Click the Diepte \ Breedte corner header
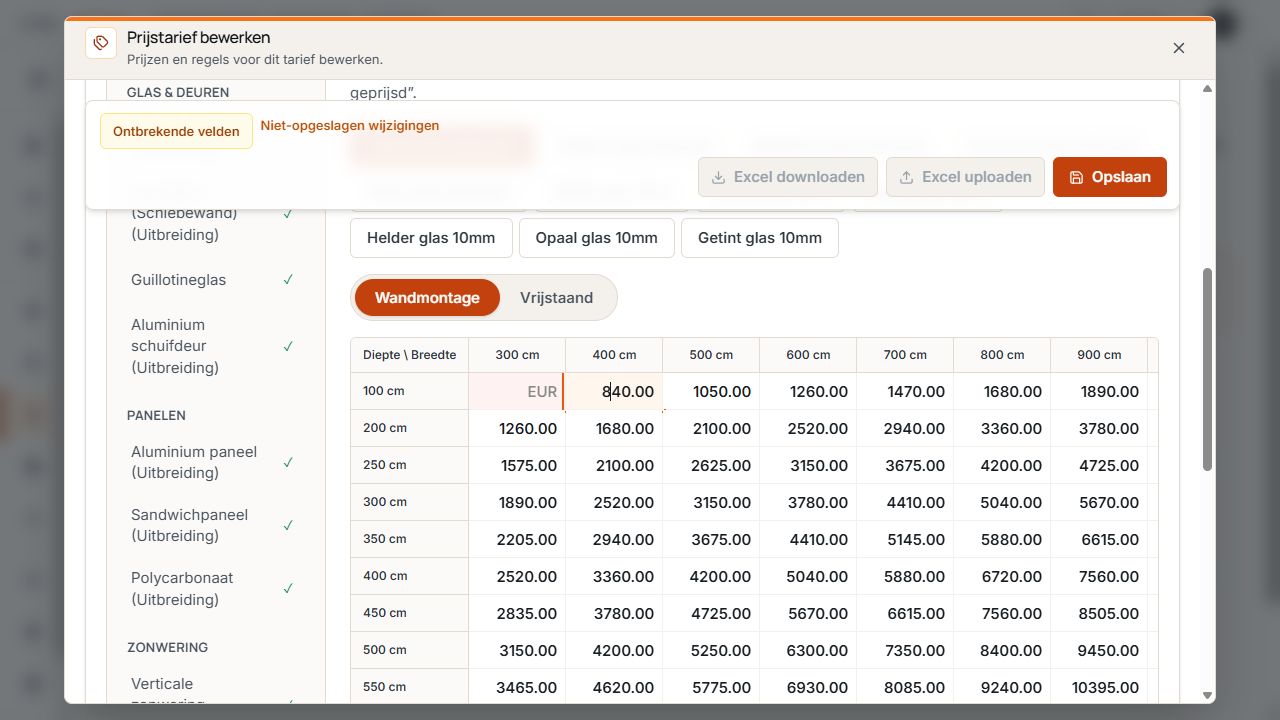The image size is (1280, 720). 410,355
